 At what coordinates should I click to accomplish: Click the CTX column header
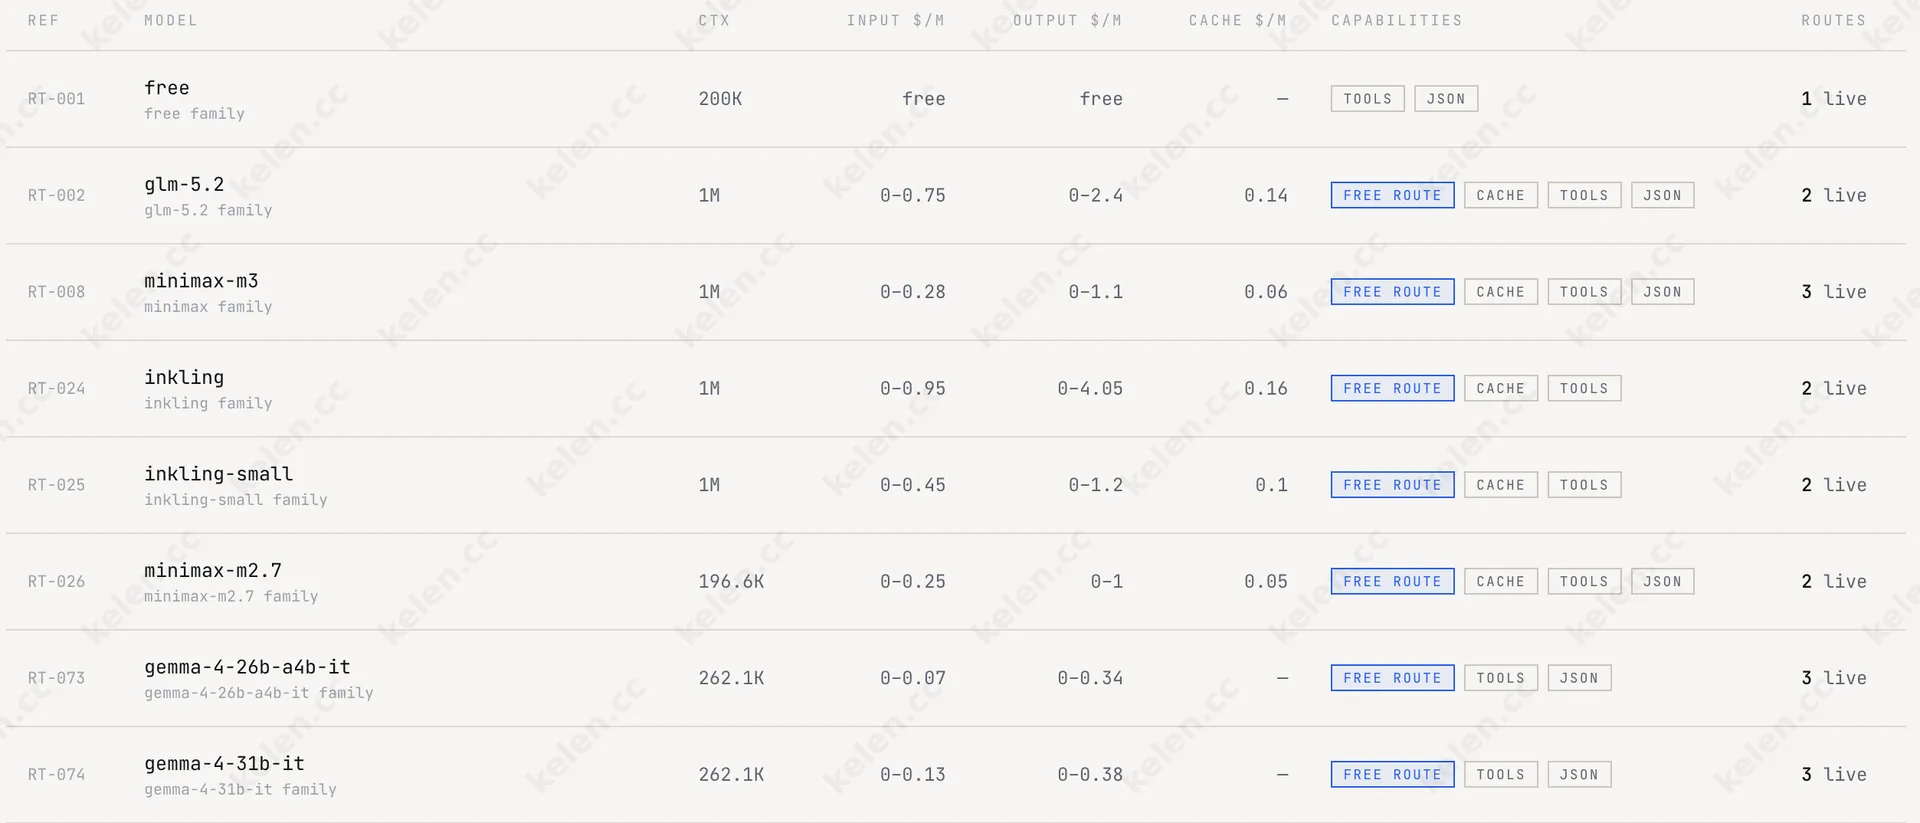(714, 20)
